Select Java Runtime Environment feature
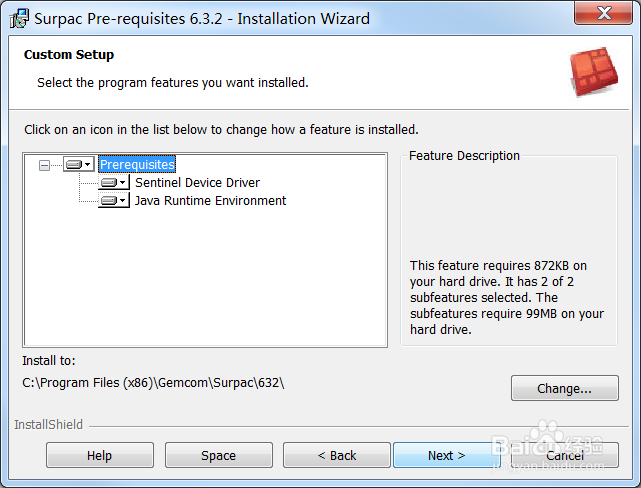 coord(211,201)
